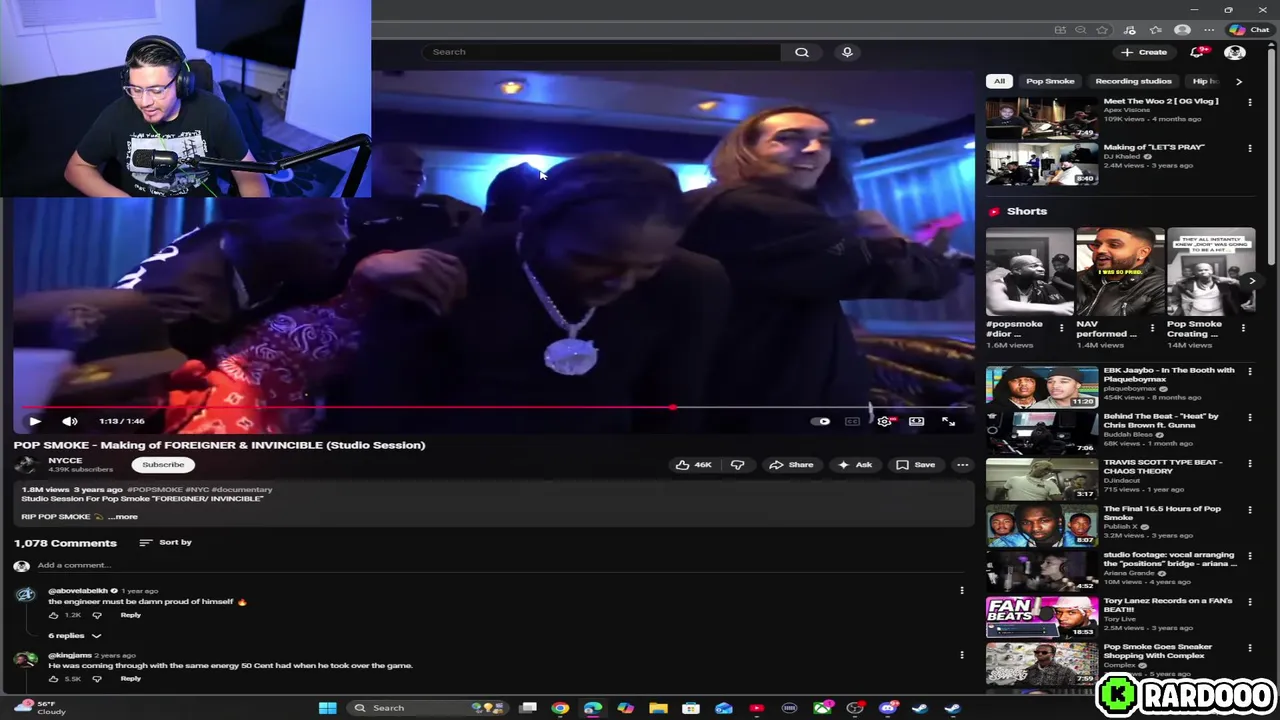Play the video with the play button

point(35,421)
